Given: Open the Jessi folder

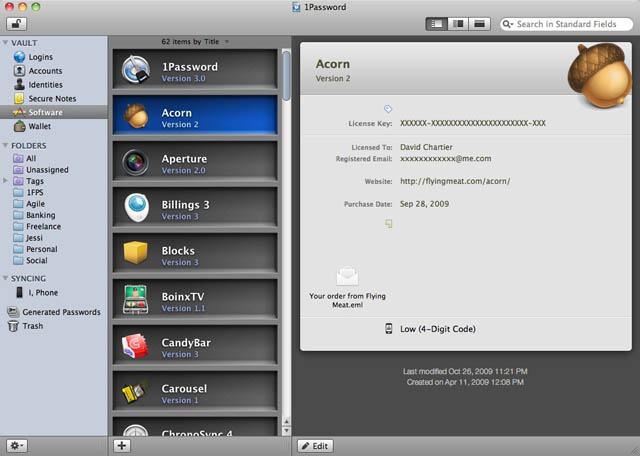Looking at the screenshot, I should (x=34, y=238).
